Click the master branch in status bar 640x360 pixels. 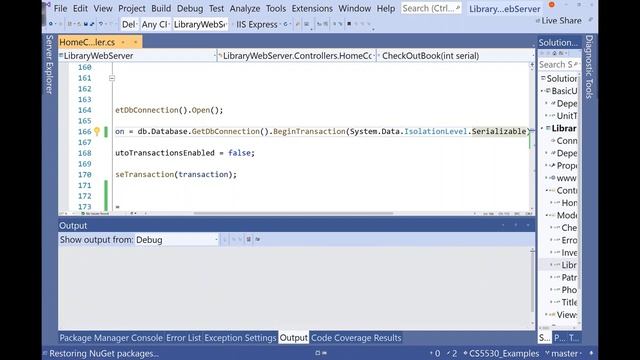[564, 353]
